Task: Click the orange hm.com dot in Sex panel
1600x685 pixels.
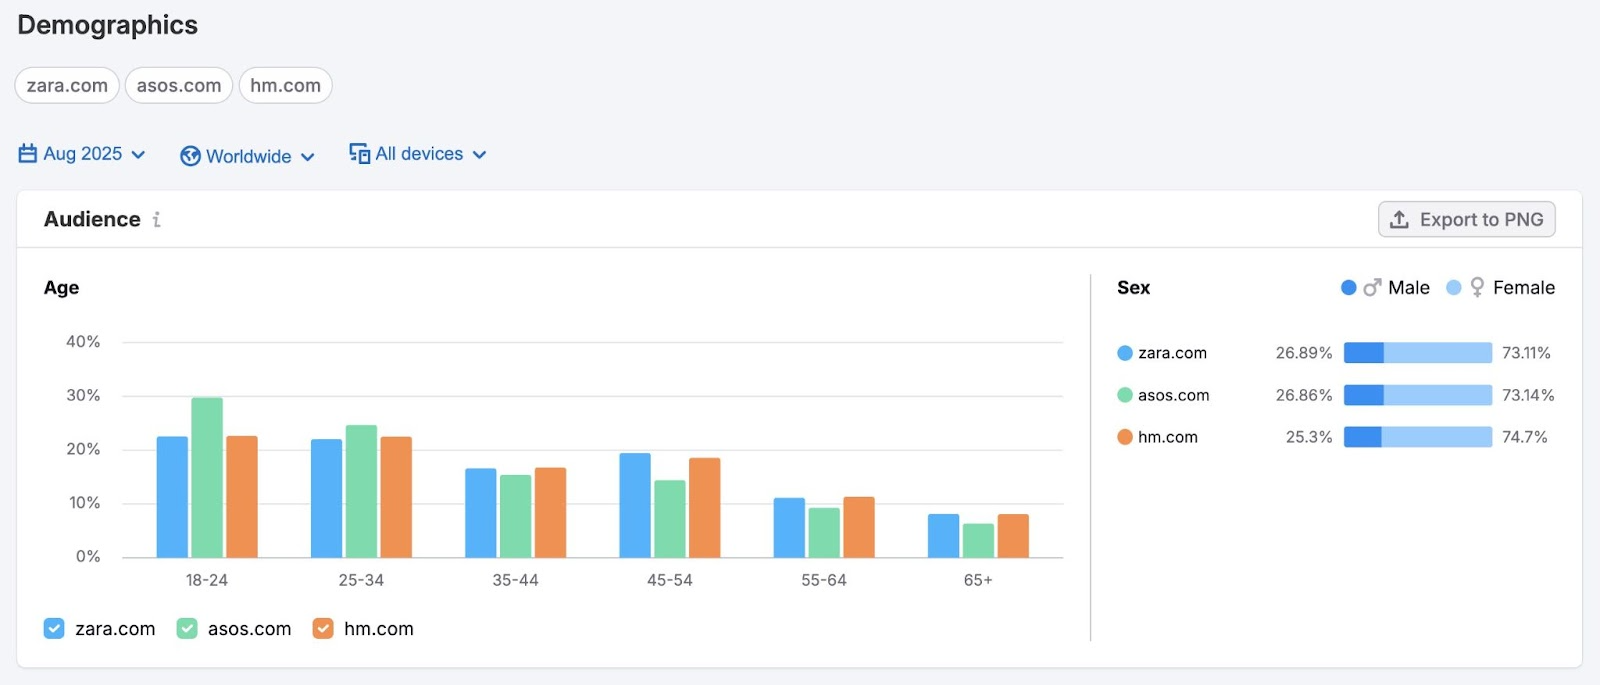Action: 1125,437
